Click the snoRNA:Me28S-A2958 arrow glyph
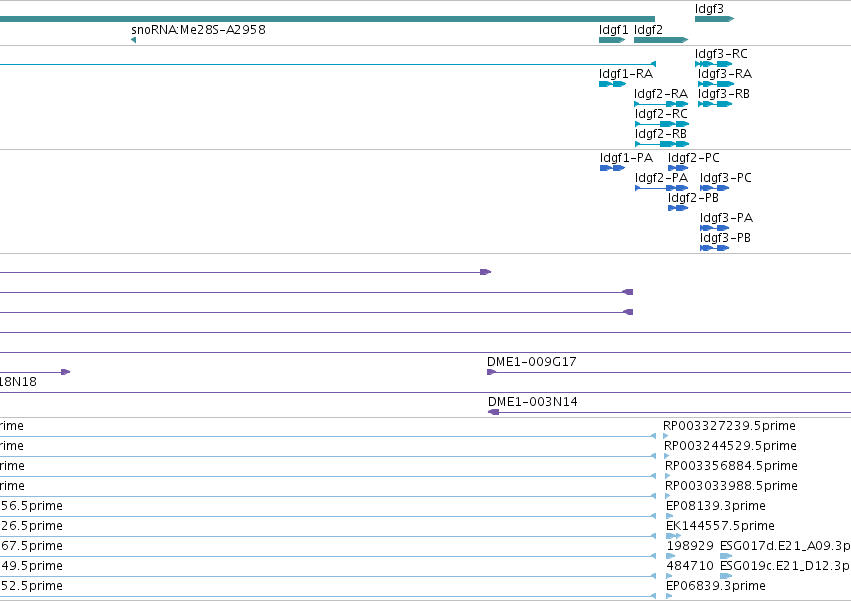The height and width of the screenshot is (601, 851). click(134, 40)
